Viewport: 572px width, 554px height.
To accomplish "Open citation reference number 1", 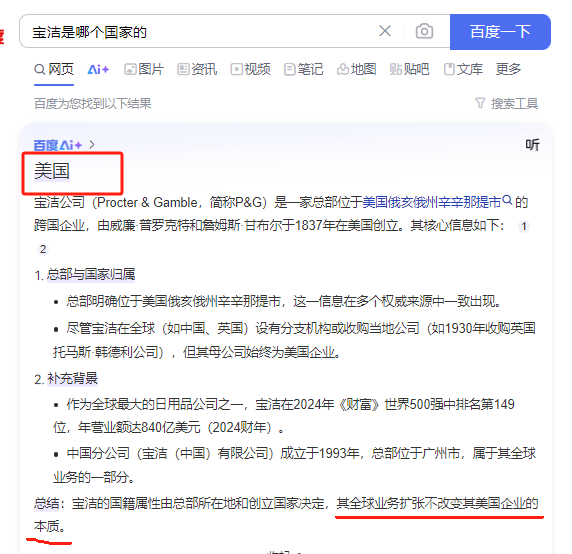I will point(524,226).
